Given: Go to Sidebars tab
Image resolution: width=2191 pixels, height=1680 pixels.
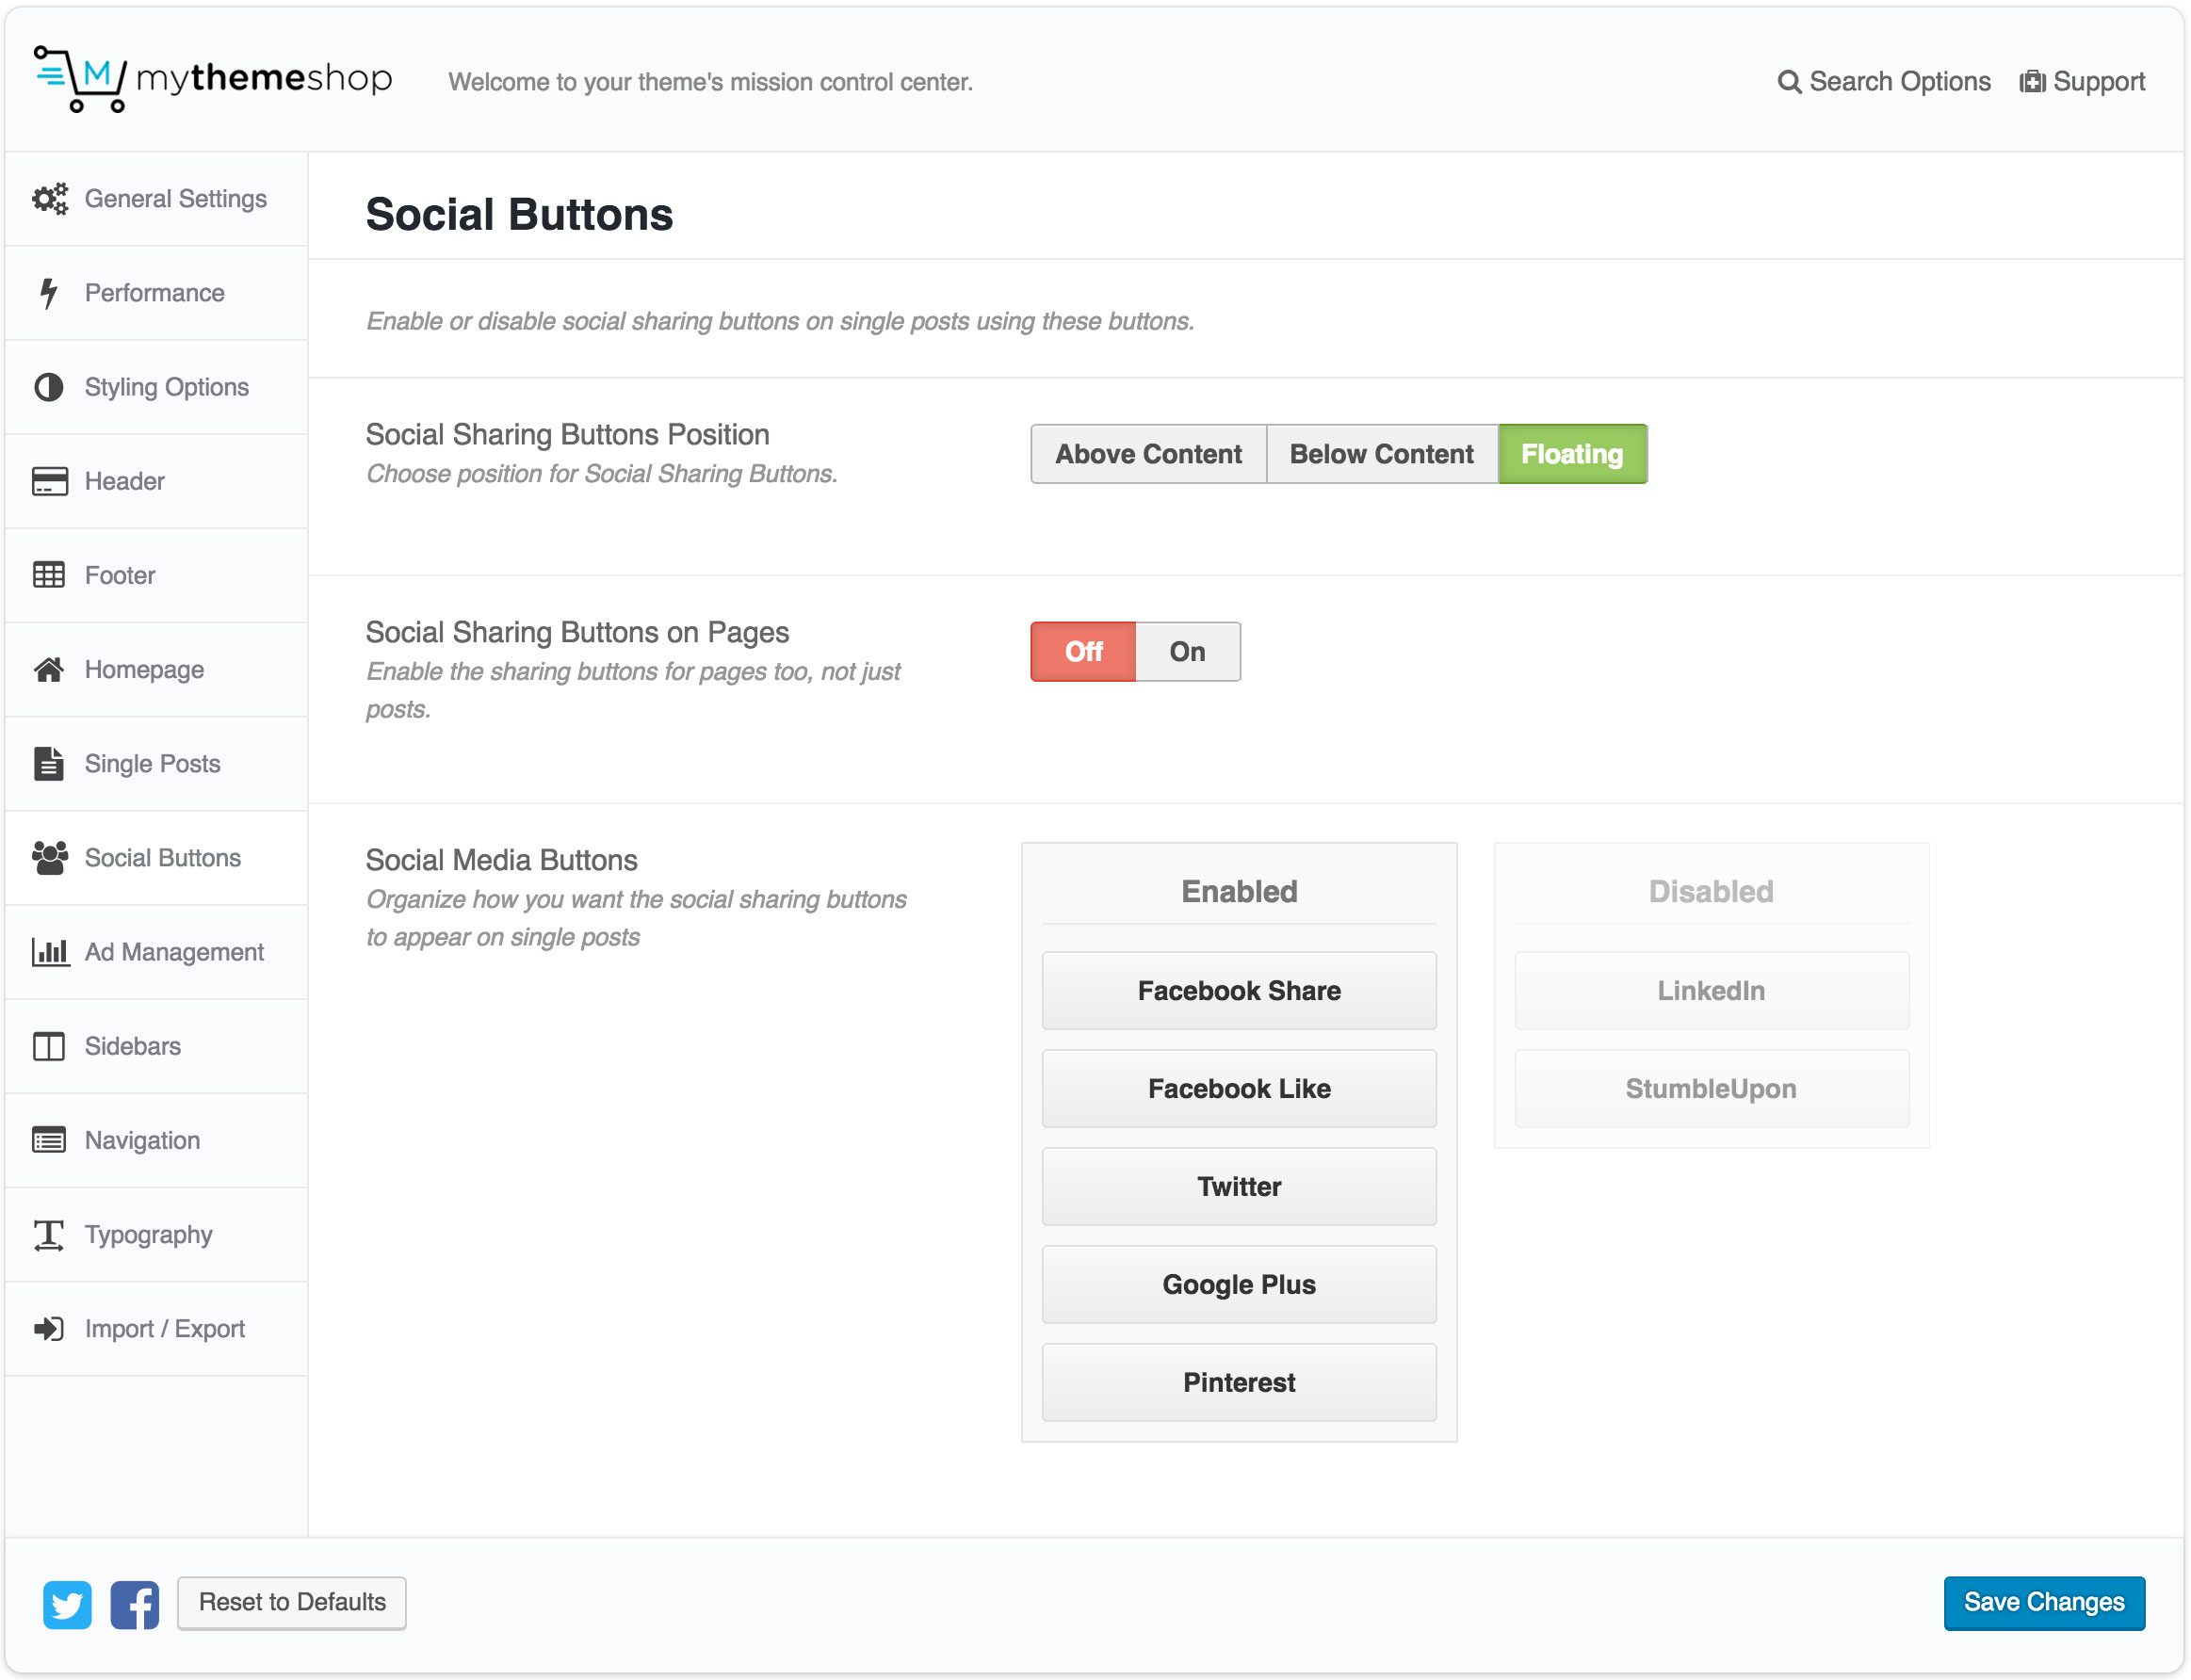Looking at the screenshot, I should [156, 1046].
